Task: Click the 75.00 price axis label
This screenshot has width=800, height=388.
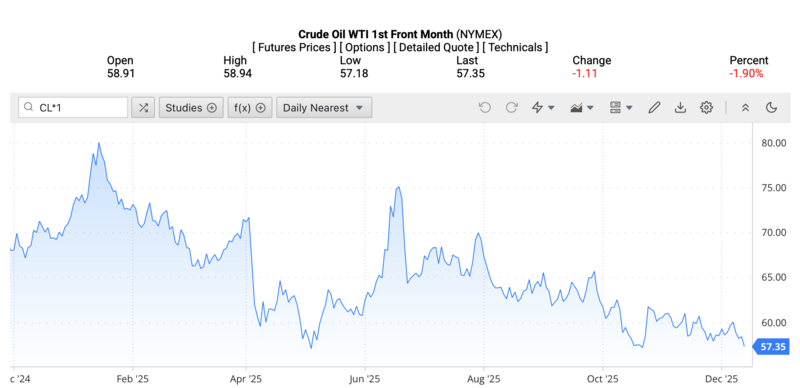Action: pos(773,188)
